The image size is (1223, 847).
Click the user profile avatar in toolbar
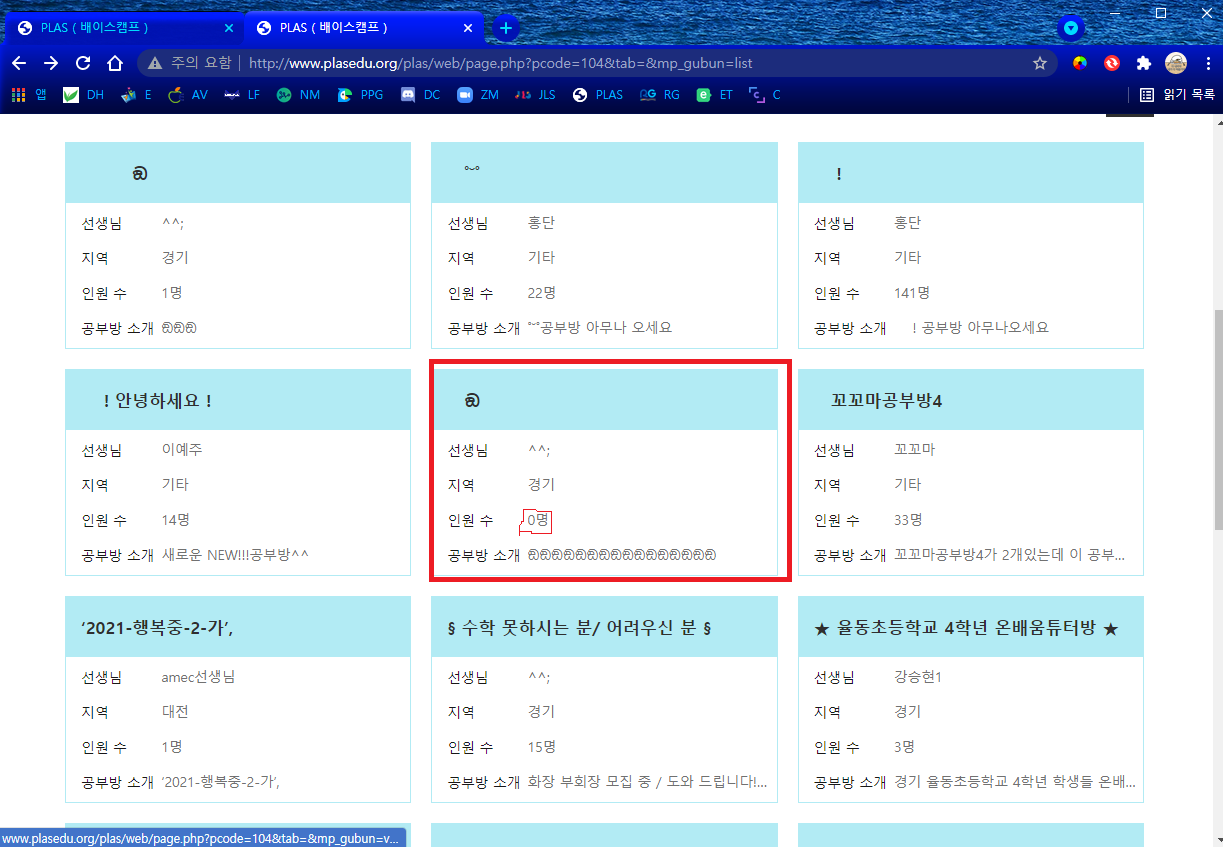tap(1176, 63)
